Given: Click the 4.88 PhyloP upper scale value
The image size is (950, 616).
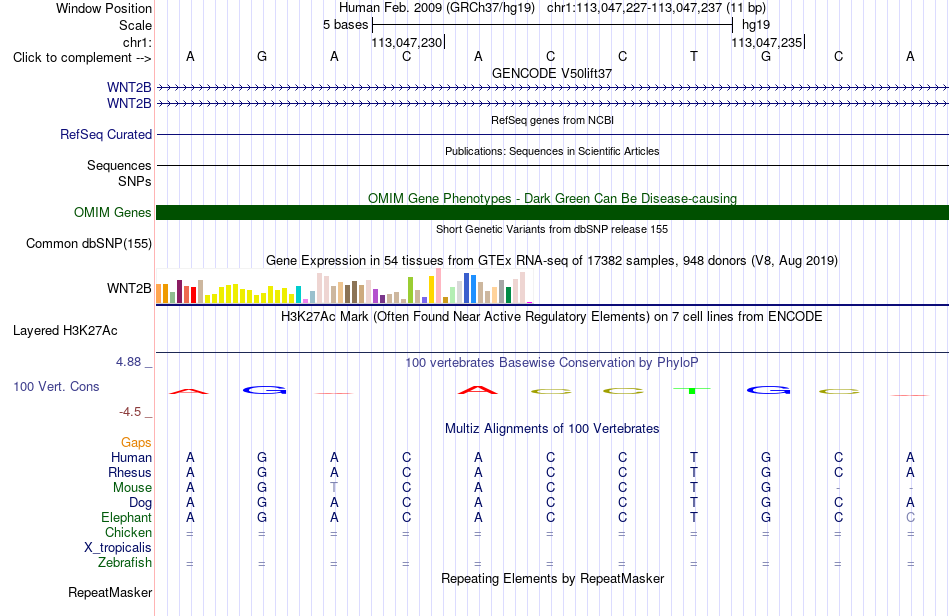Looking at the screenshot, I should point(128,362).
